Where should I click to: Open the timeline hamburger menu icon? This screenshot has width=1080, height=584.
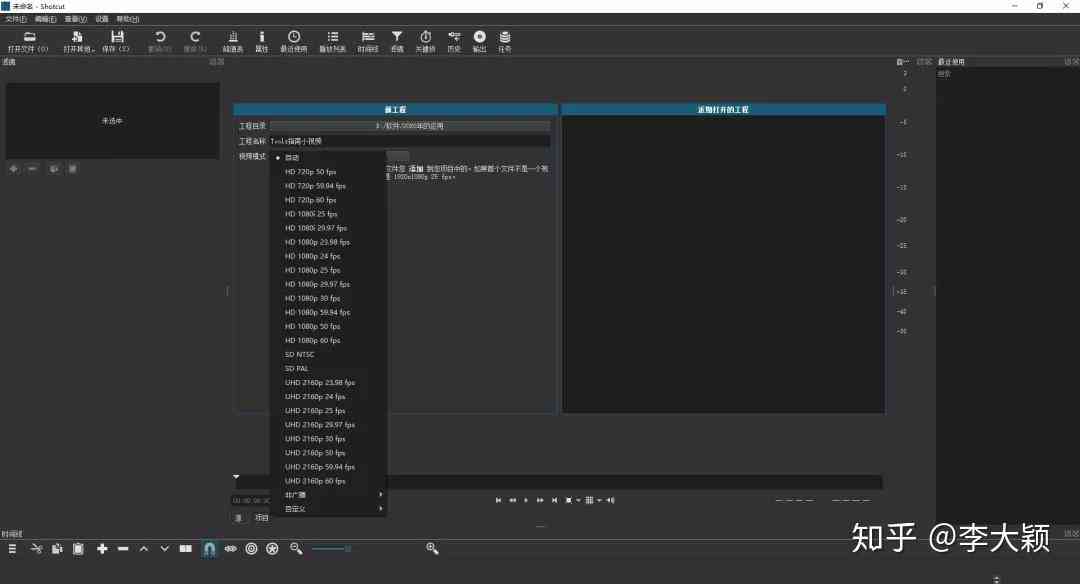pos(12,549)
